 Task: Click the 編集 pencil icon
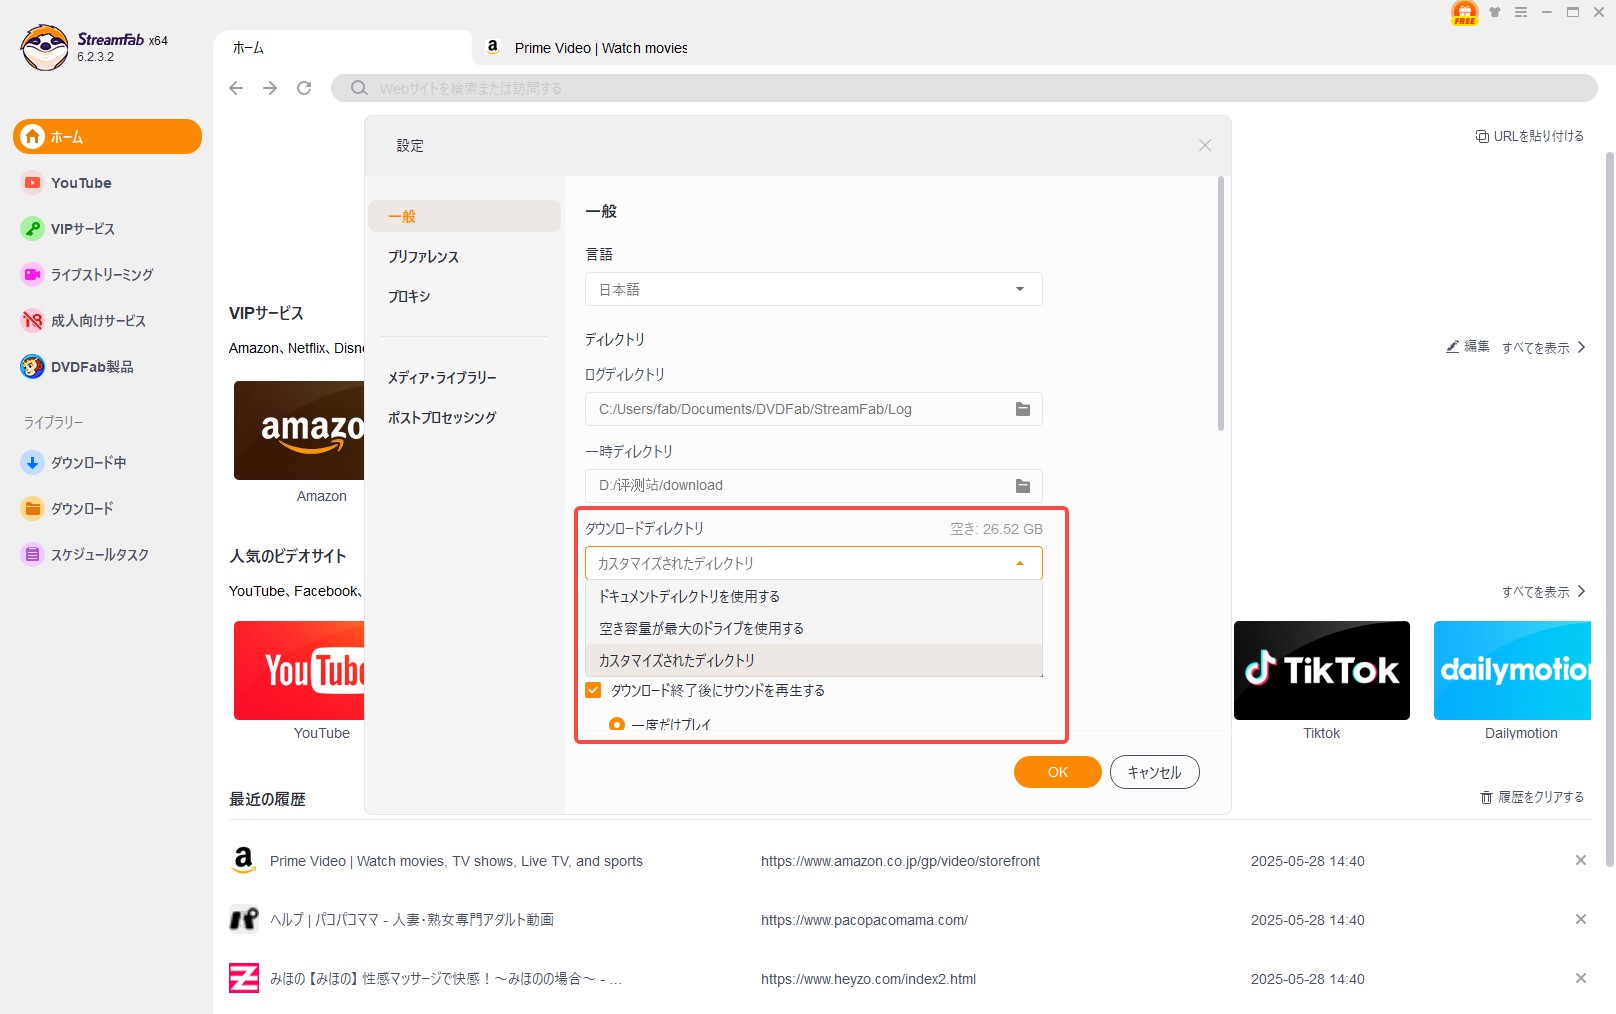pos(1452,347)
